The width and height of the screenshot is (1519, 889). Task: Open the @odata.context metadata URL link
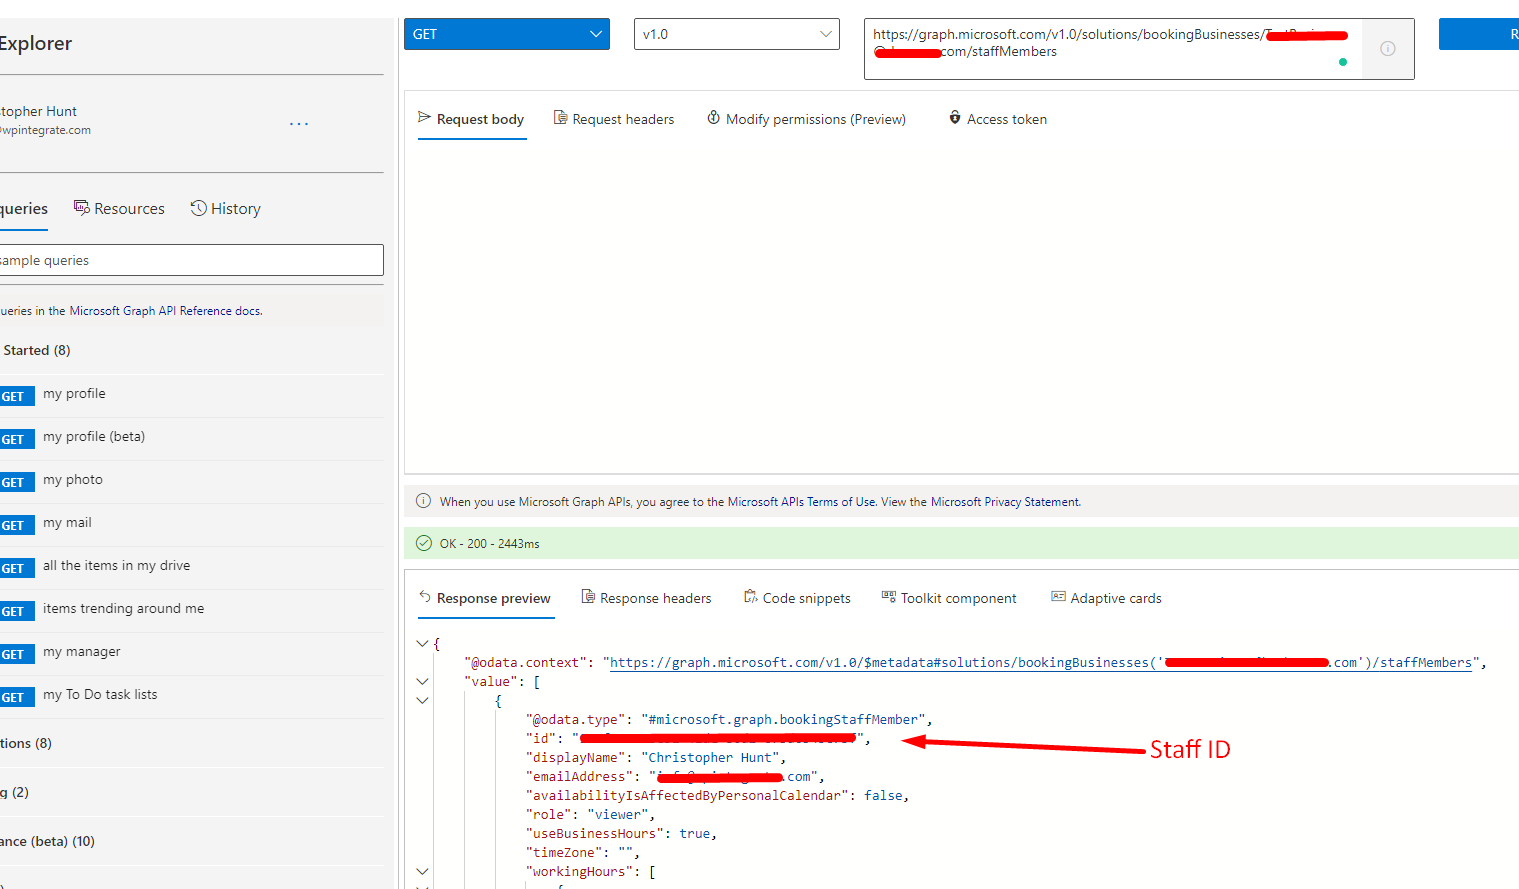pyautogui.click(x=1041, y=662)
